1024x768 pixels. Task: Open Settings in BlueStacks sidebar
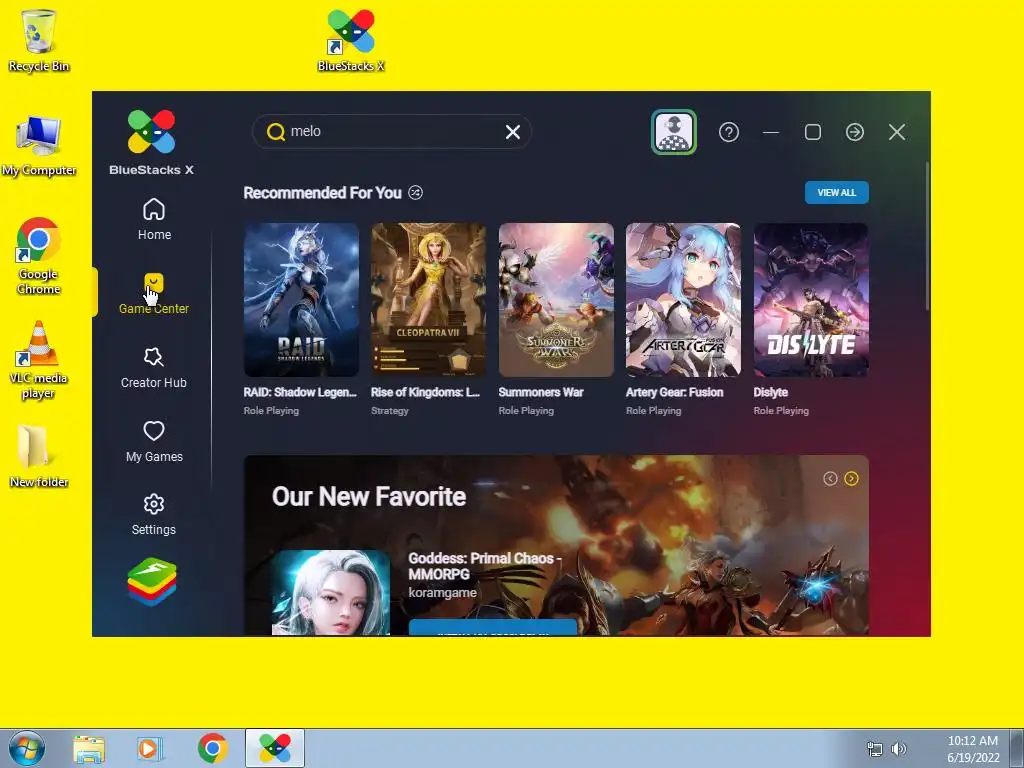coord(153,515)
